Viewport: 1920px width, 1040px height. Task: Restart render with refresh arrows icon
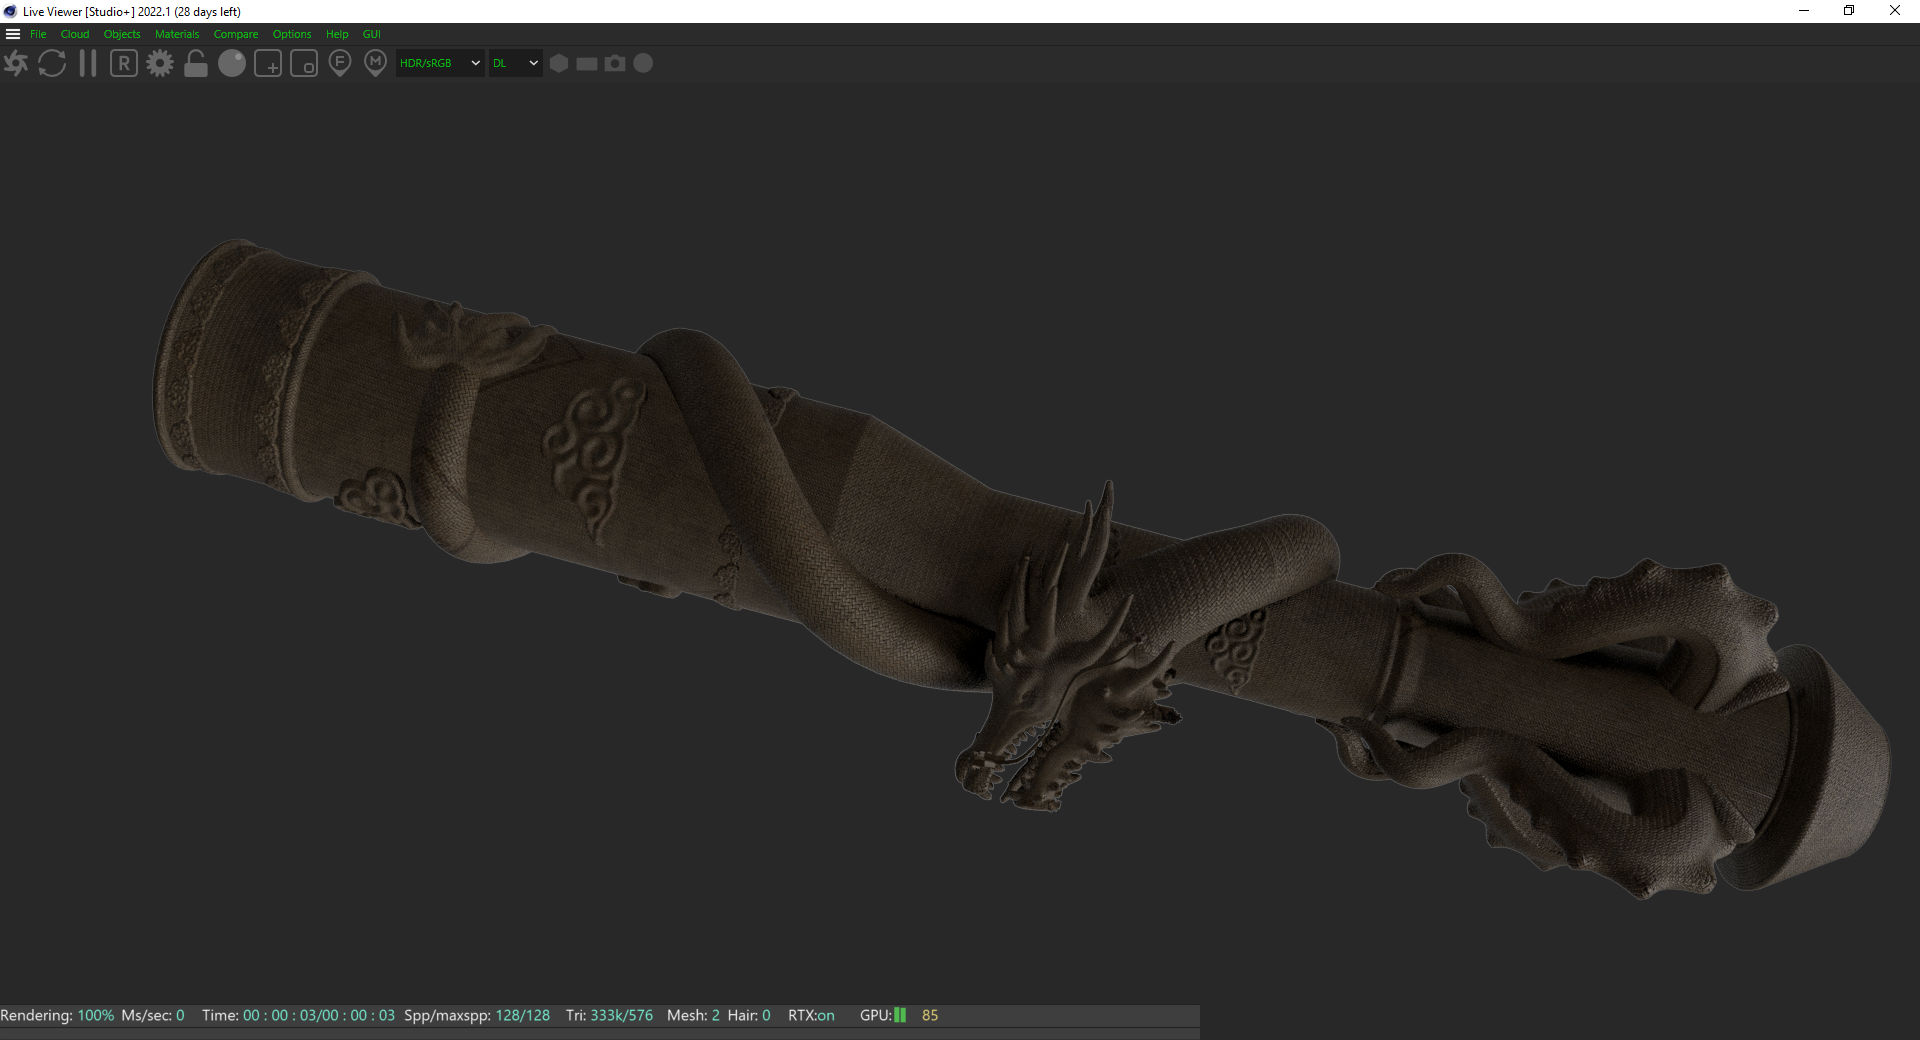pos(52,64)
